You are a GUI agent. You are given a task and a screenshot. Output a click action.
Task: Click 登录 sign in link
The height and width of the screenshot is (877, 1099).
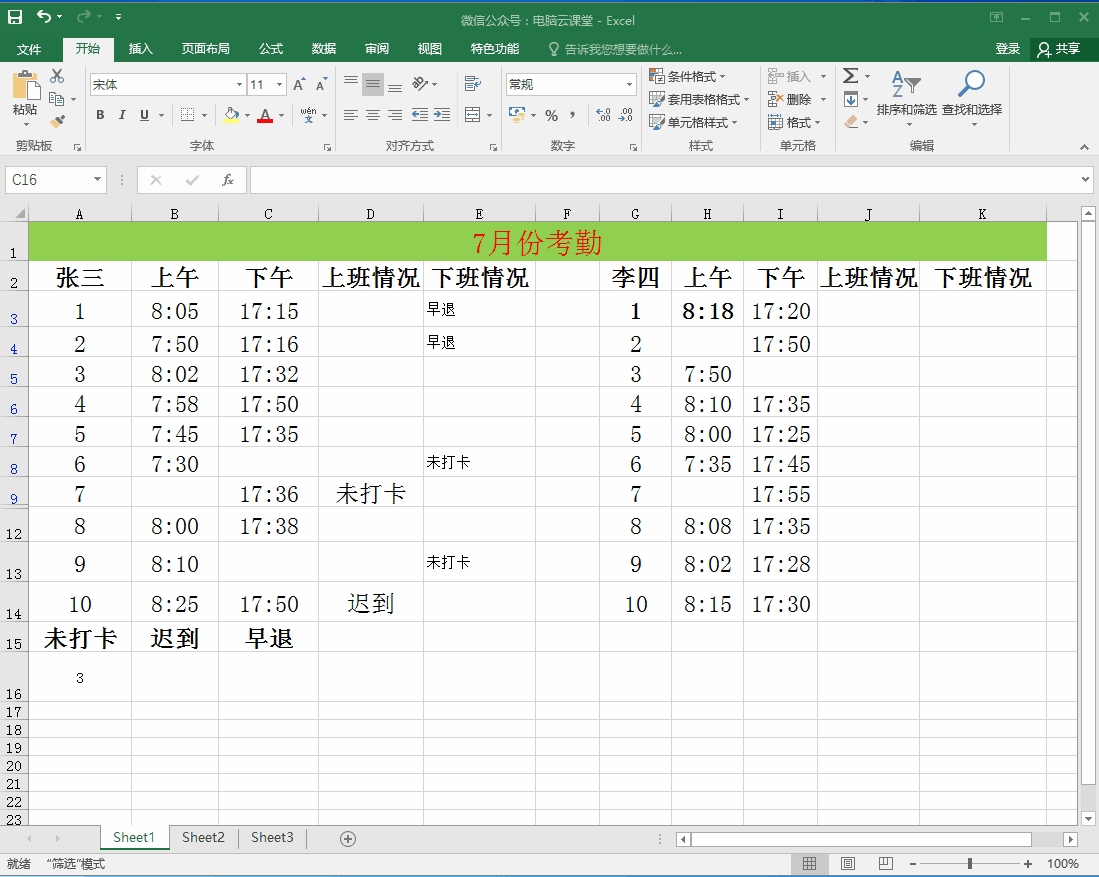tap(1008, 49)
